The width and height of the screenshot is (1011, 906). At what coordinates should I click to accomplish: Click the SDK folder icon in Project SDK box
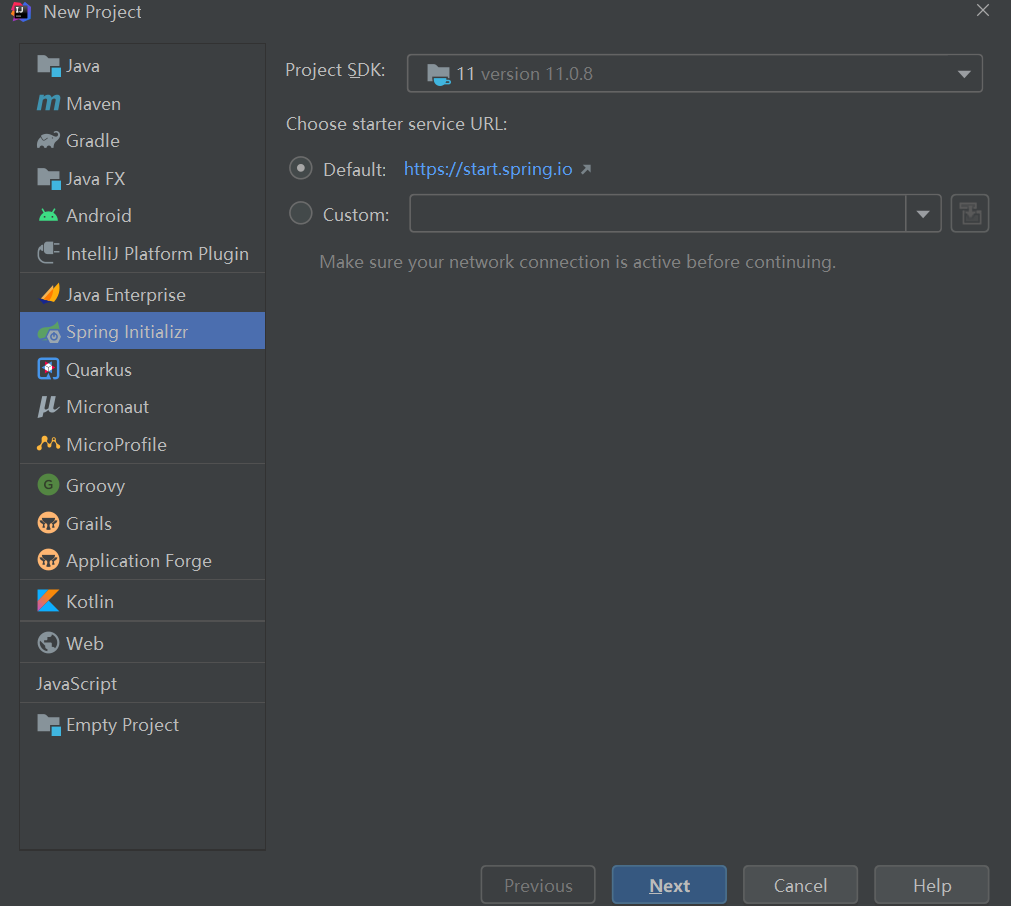[438, 75]
